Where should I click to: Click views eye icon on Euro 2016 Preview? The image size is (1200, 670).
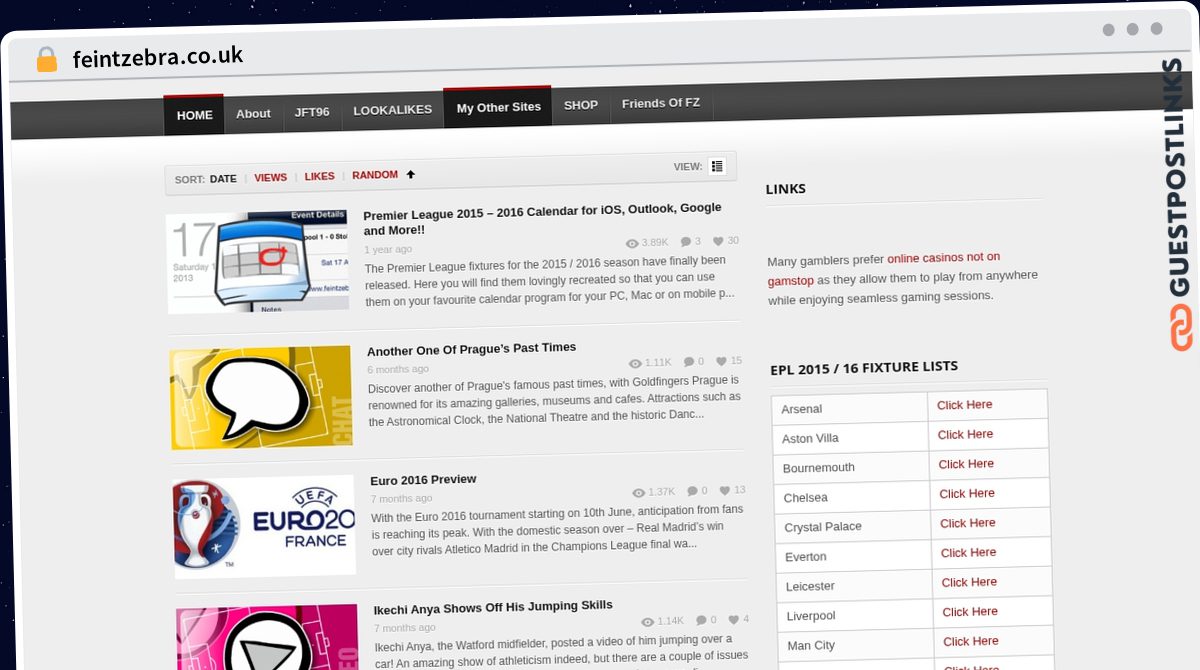pos(639,492)
